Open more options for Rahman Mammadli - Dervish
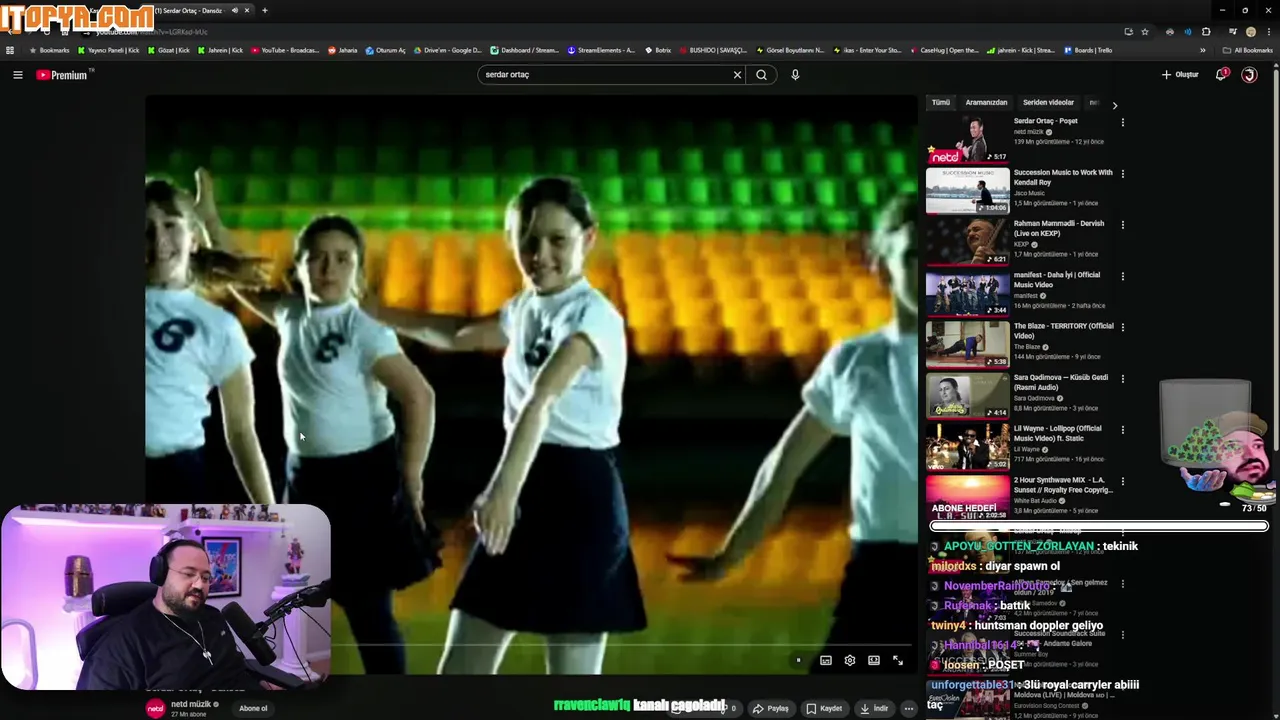 pos(1122,224)
